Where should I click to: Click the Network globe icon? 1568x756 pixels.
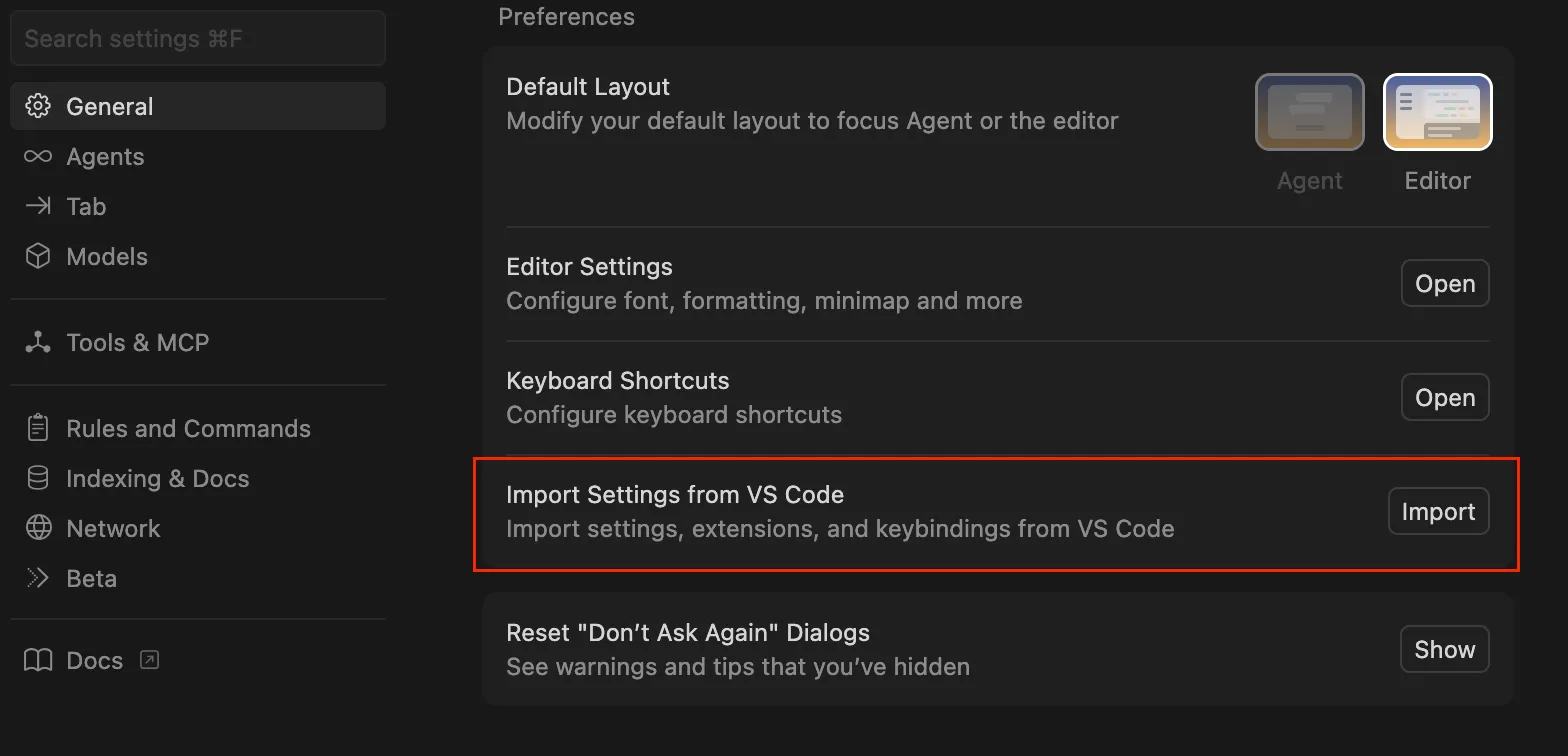(38, 528)
